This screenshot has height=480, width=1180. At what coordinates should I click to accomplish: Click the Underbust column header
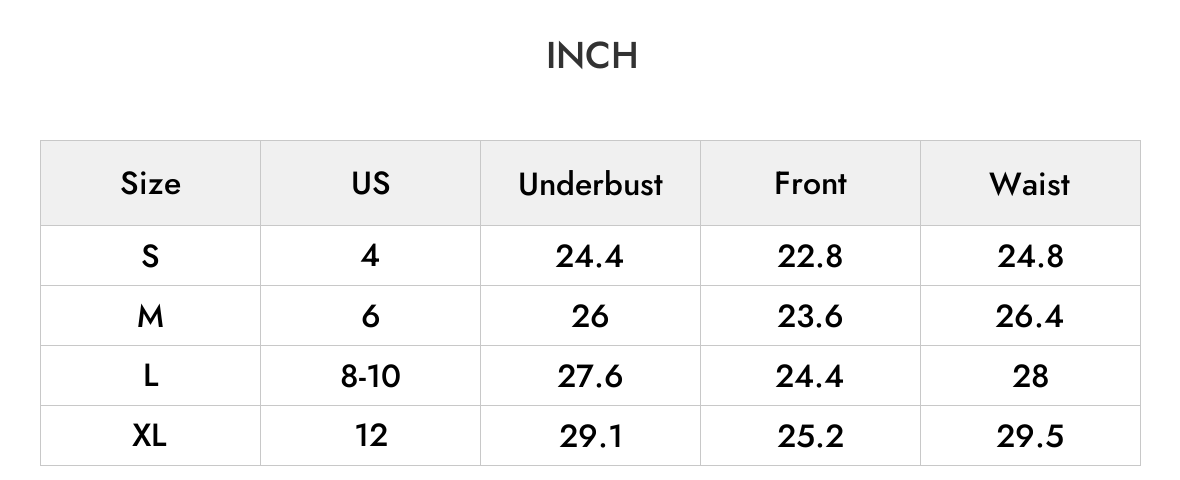(x=590, y=184)
